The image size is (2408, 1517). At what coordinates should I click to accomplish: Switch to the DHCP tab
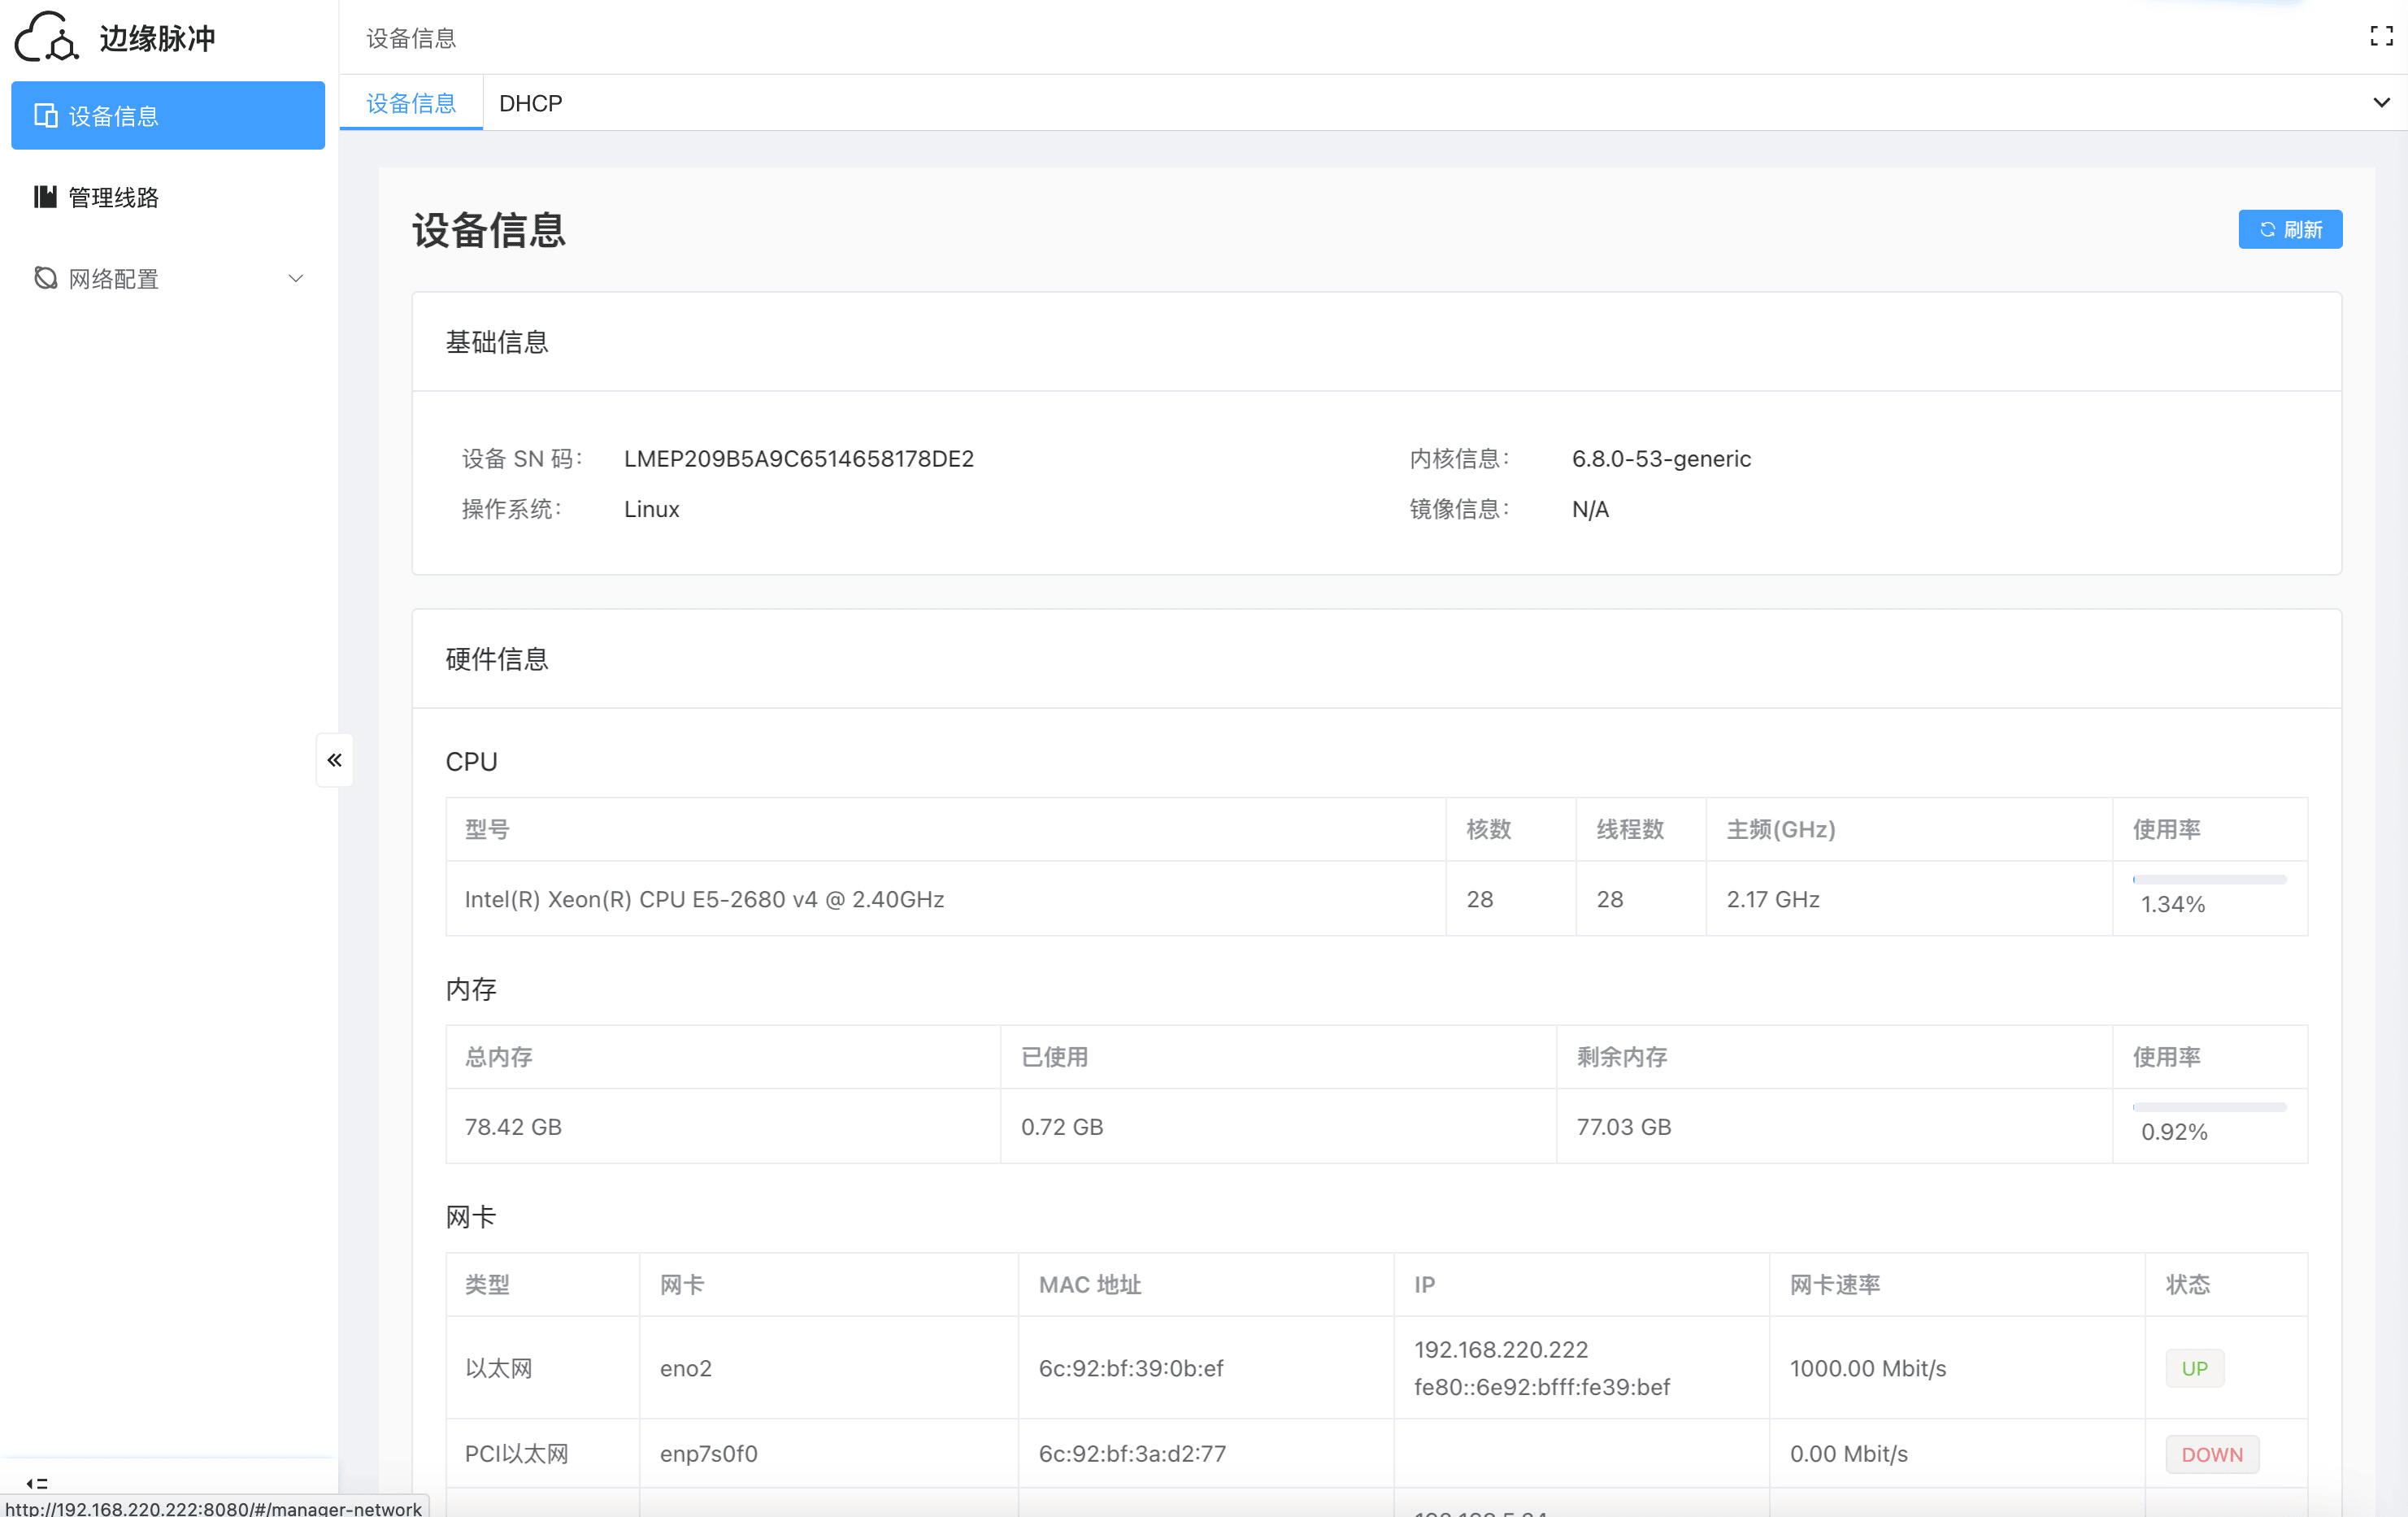pos(530,103)
